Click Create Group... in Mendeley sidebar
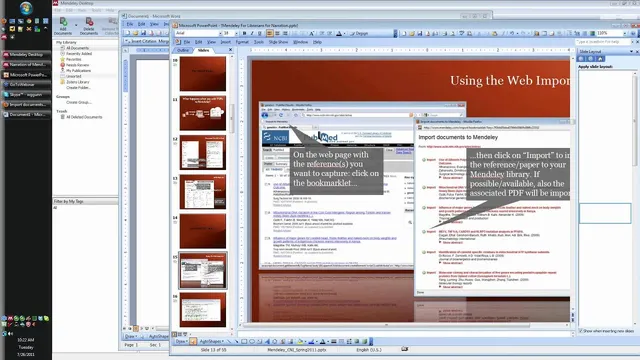The width and height of the screenshot is (640, 360). pyautogui.click(x=79, y=102)
